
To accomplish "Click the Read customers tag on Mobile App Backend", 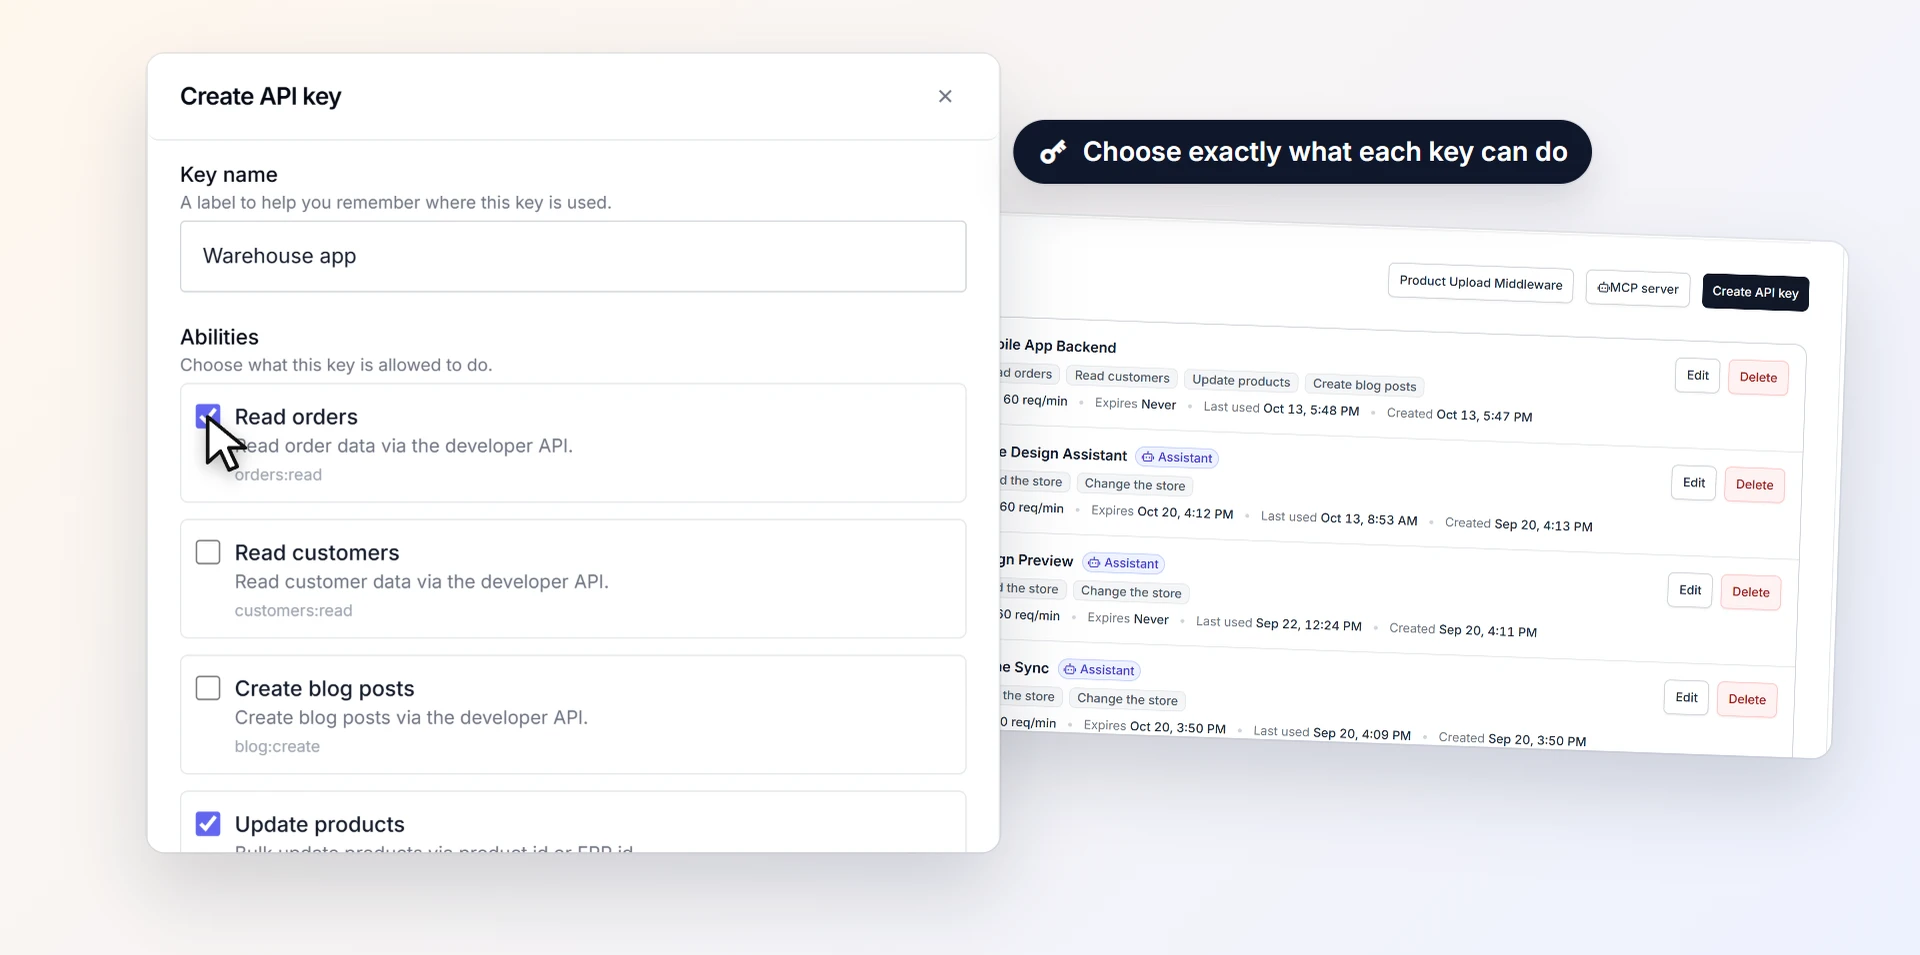I will (x=1122, y=377).
